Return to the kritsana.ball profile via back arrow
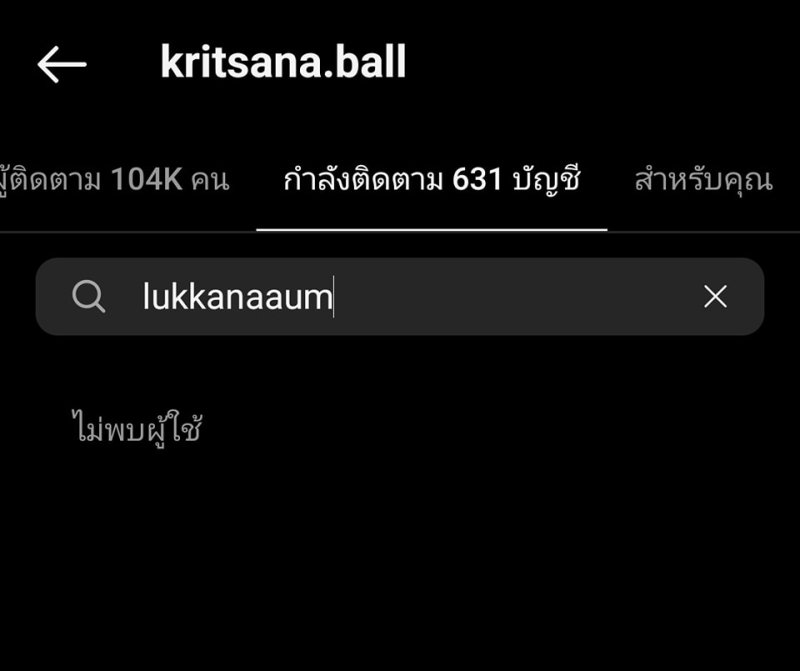This screenshot has height=671, width=800. pos(62,64)
